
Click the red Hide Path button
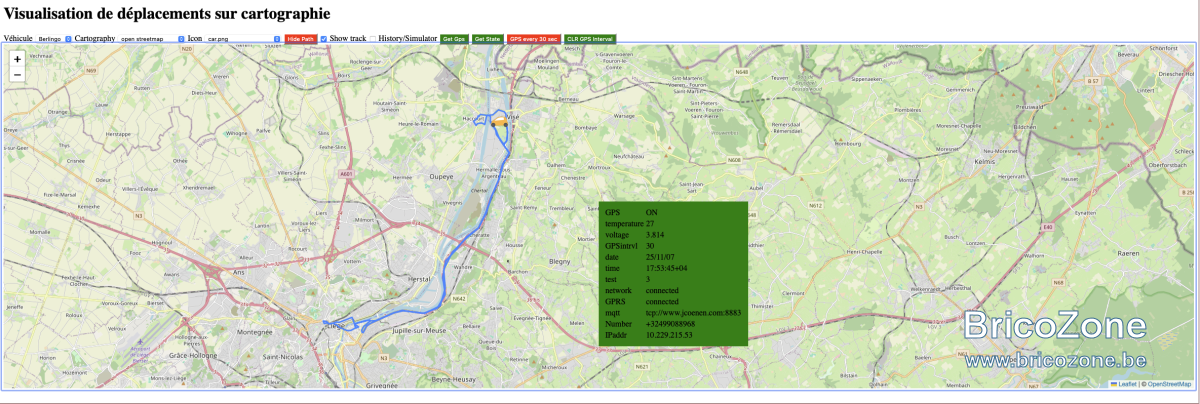300,38
